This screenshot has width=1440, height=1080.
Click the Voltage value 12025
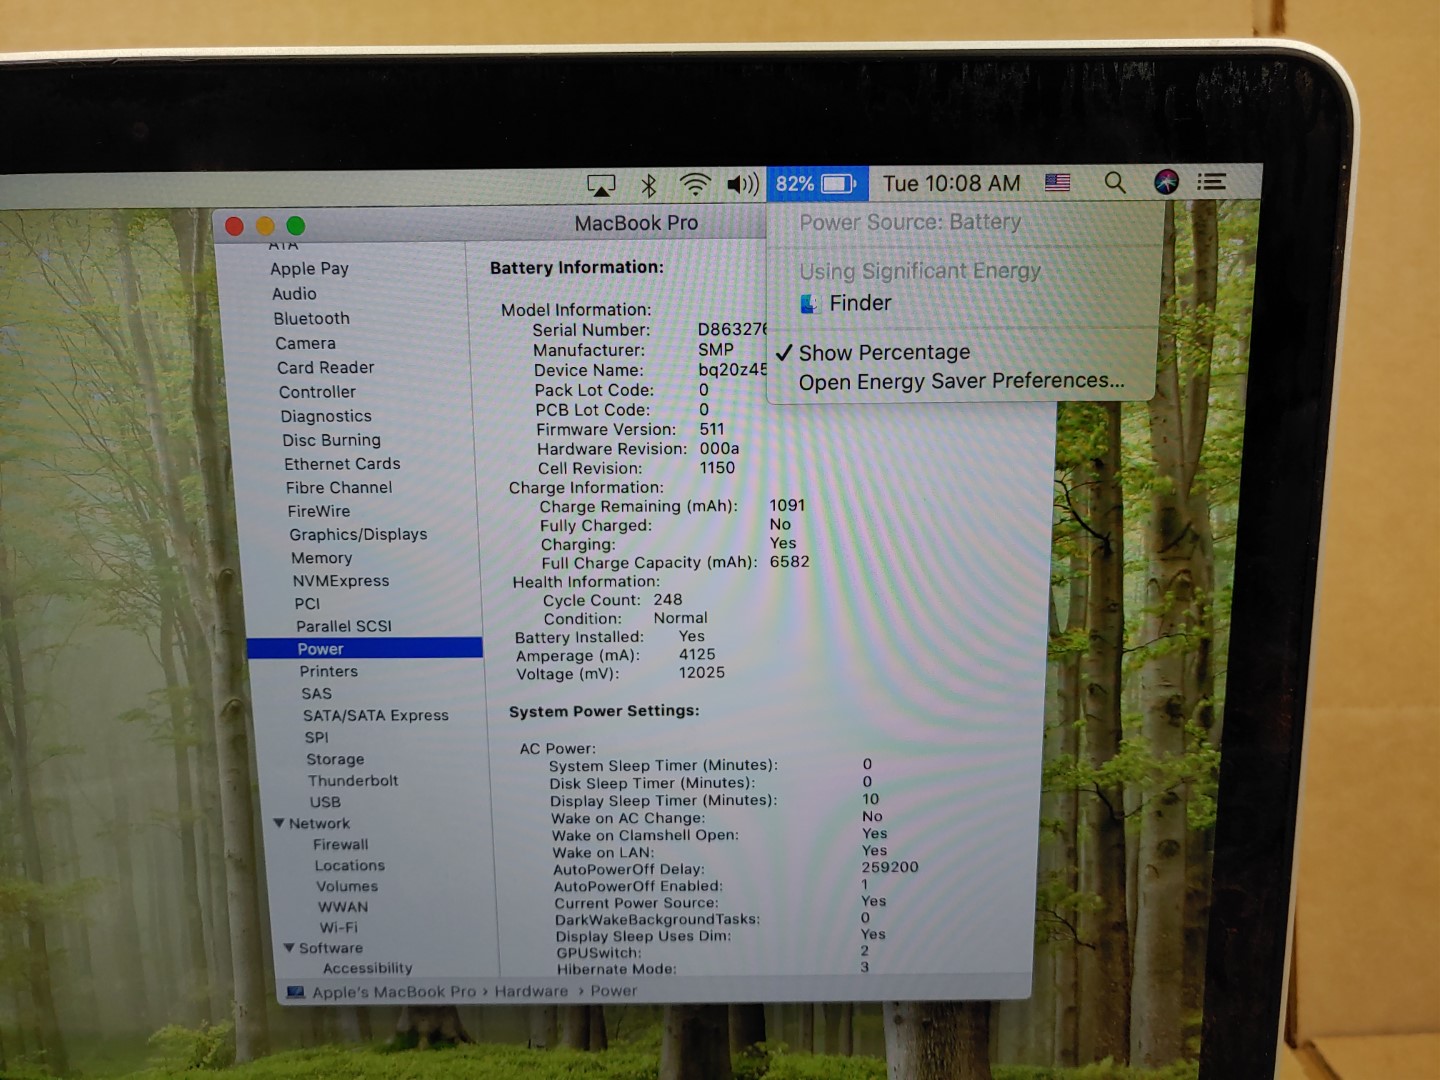[702, 673]
